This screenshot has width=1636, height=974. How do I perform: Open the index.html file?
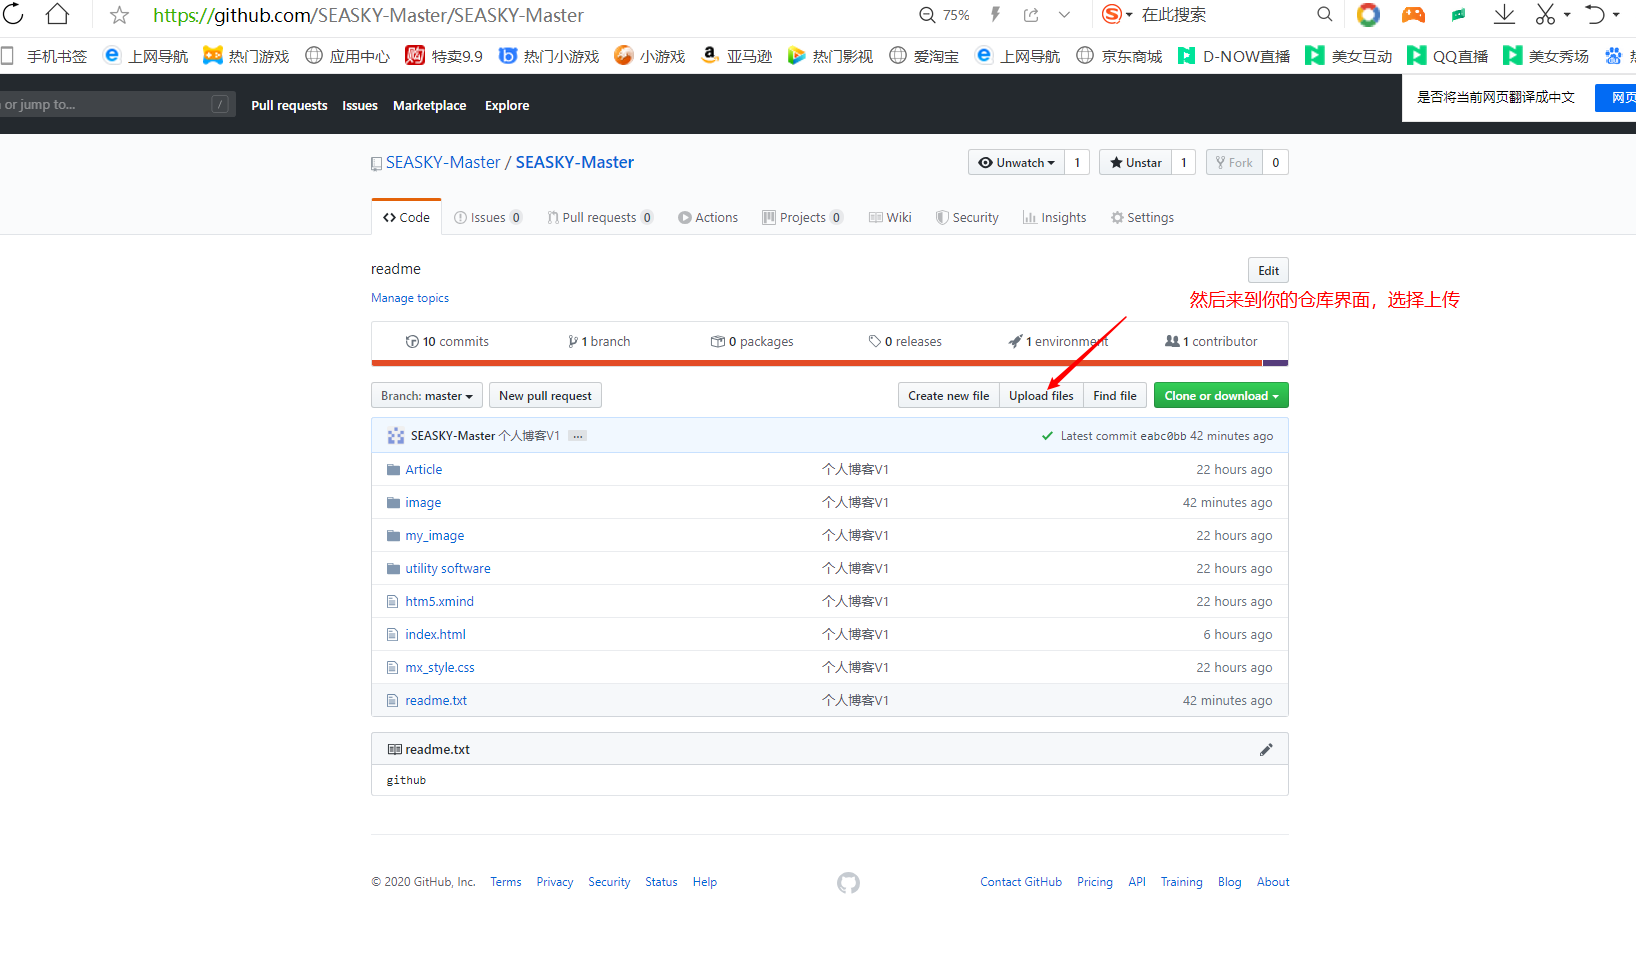[435, 634]
